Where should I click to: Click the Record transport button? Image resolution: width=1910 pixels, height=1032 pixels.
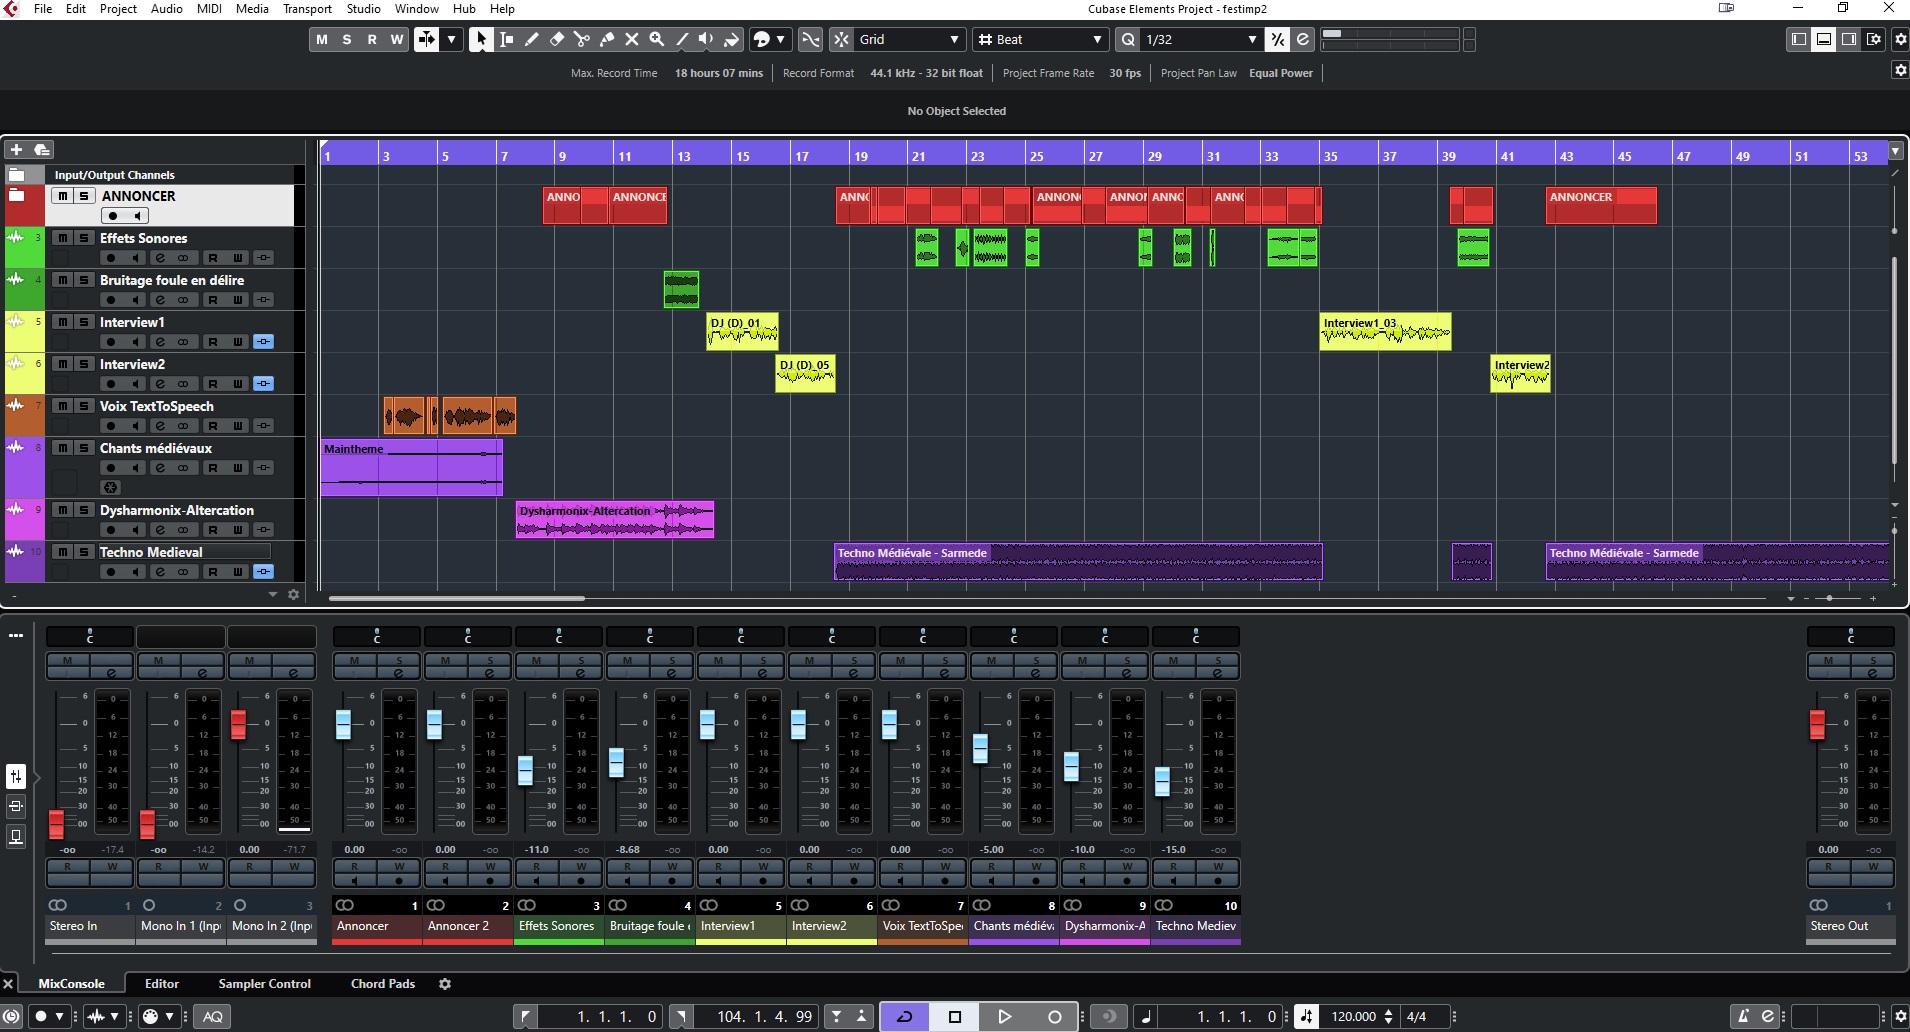point(1054,1016)
